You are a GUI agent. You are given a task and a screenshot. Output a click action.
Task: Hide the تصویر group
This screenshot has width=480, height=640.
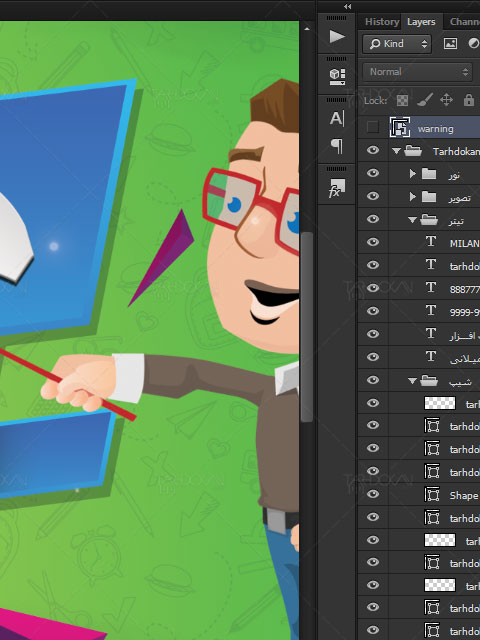(x=373, y=196)
